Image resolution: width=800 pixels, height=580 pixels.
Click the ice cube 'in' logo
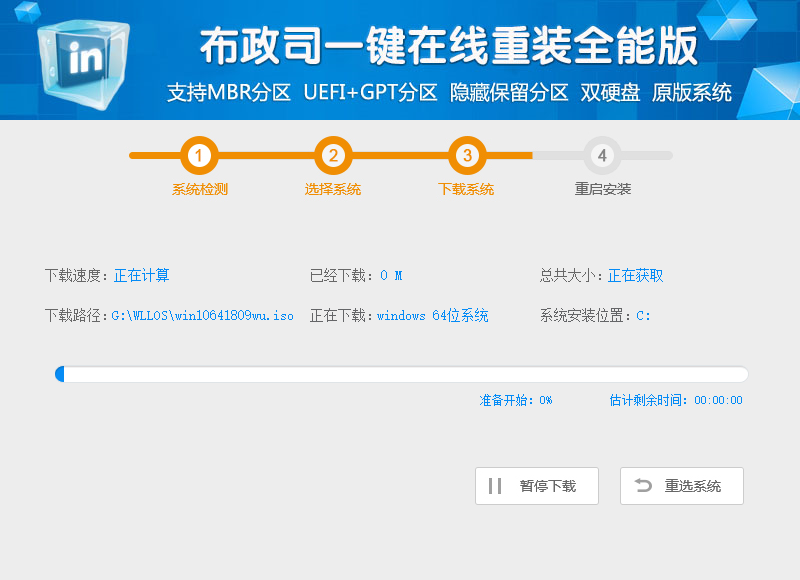pyautogui.click(x=84, y=64)
